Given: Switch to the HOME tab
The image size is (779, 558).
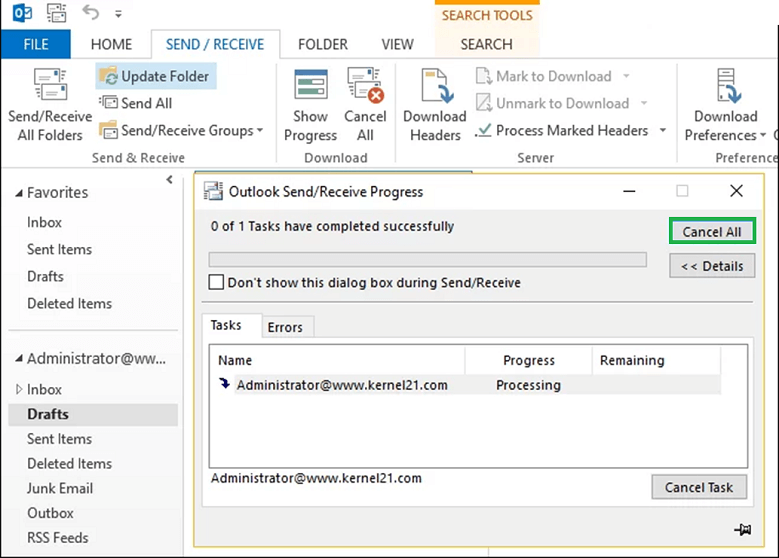Looking at the screenshot, I should pos(111,44).
